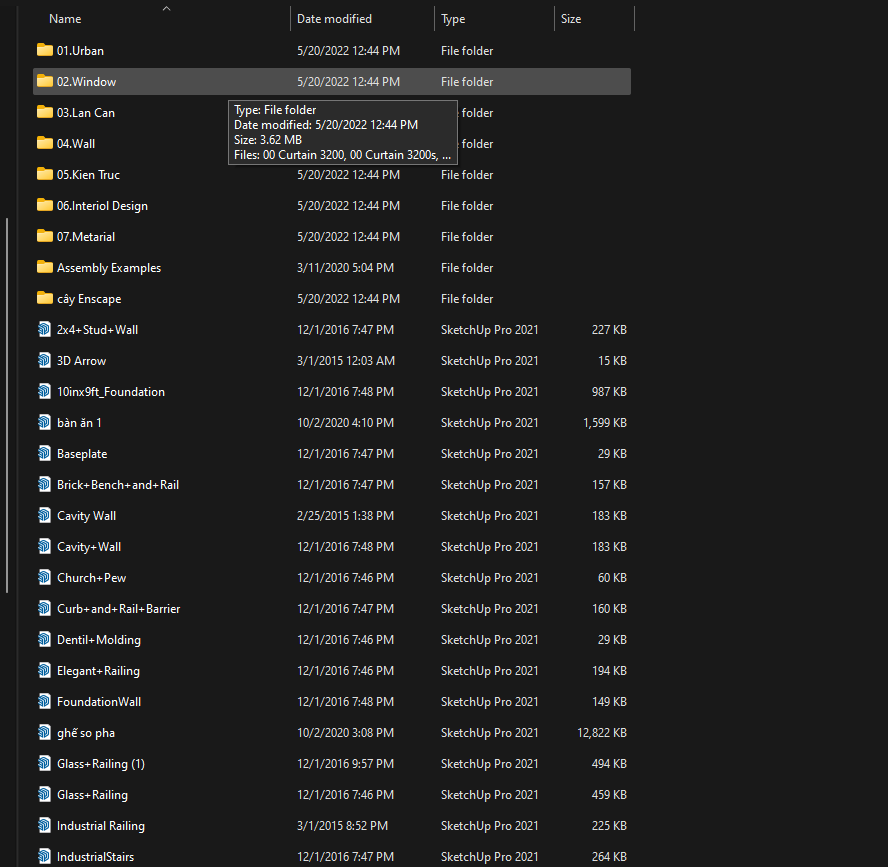
Task: Click the vertical scrollbar on left edge
Action: coord(7,405)
